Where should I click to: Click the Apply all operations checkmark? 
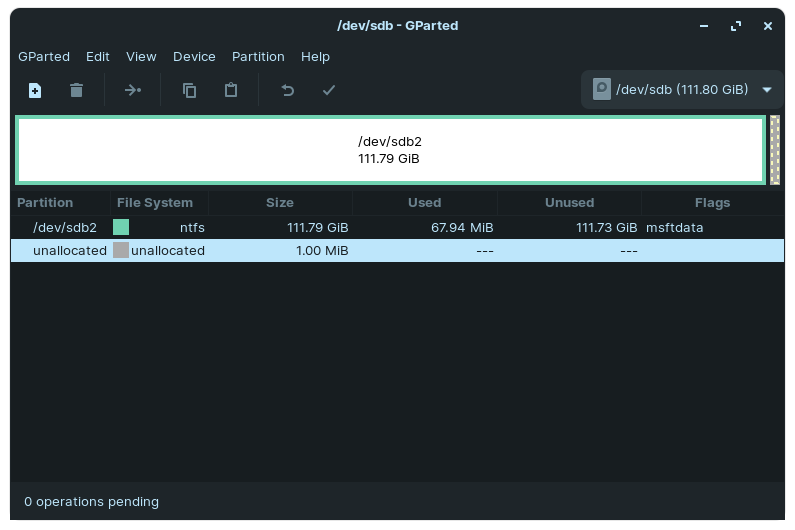click(x=329, y=90)
